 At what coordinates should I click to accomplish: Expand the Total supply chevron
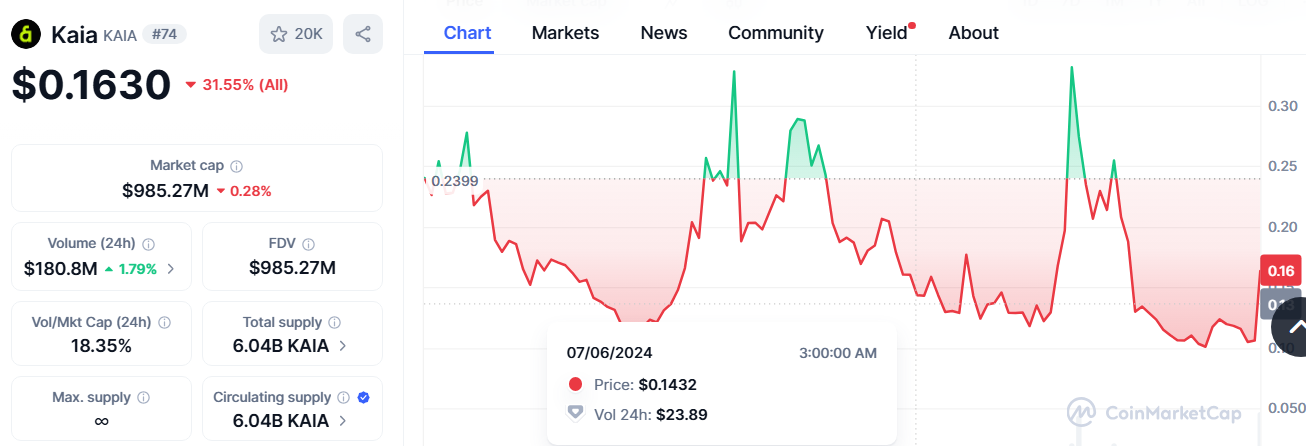point(343,346)
